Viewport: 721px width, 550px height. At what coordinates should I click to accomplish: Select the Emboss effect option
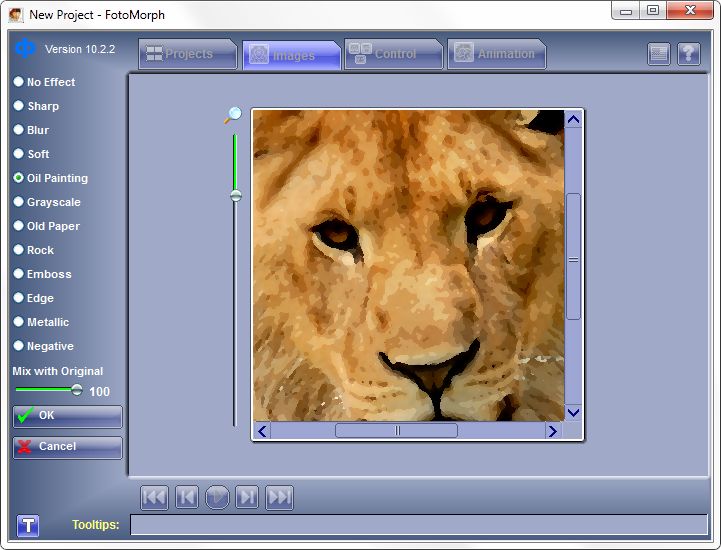coord(43,274)
